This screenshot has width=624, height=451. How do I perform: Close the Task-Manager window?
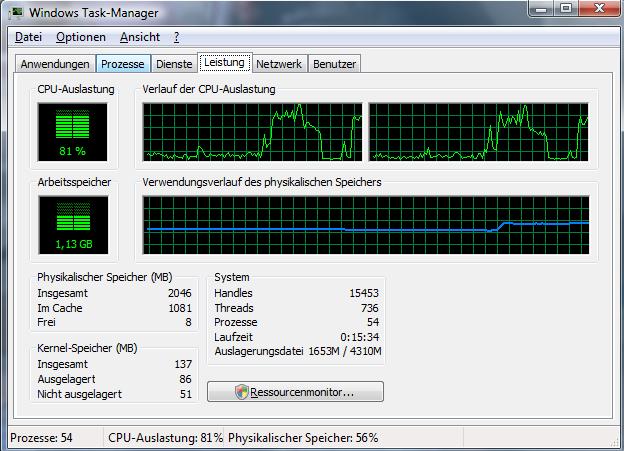pos(599,8)
